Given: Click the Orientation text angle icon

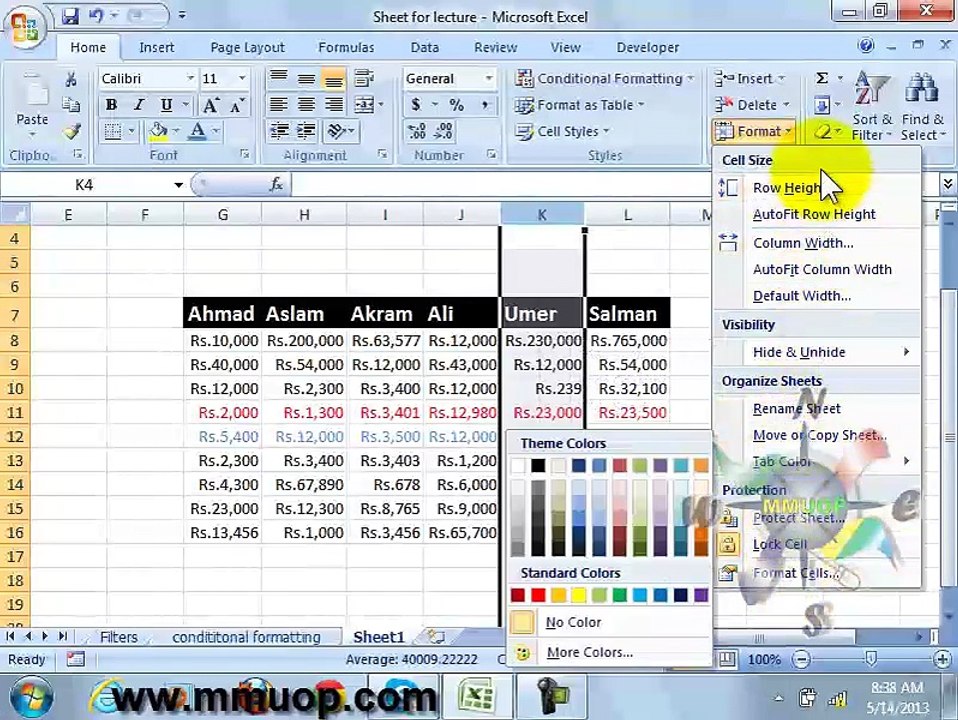Looking at the screenshot, I should coord(336,131).
